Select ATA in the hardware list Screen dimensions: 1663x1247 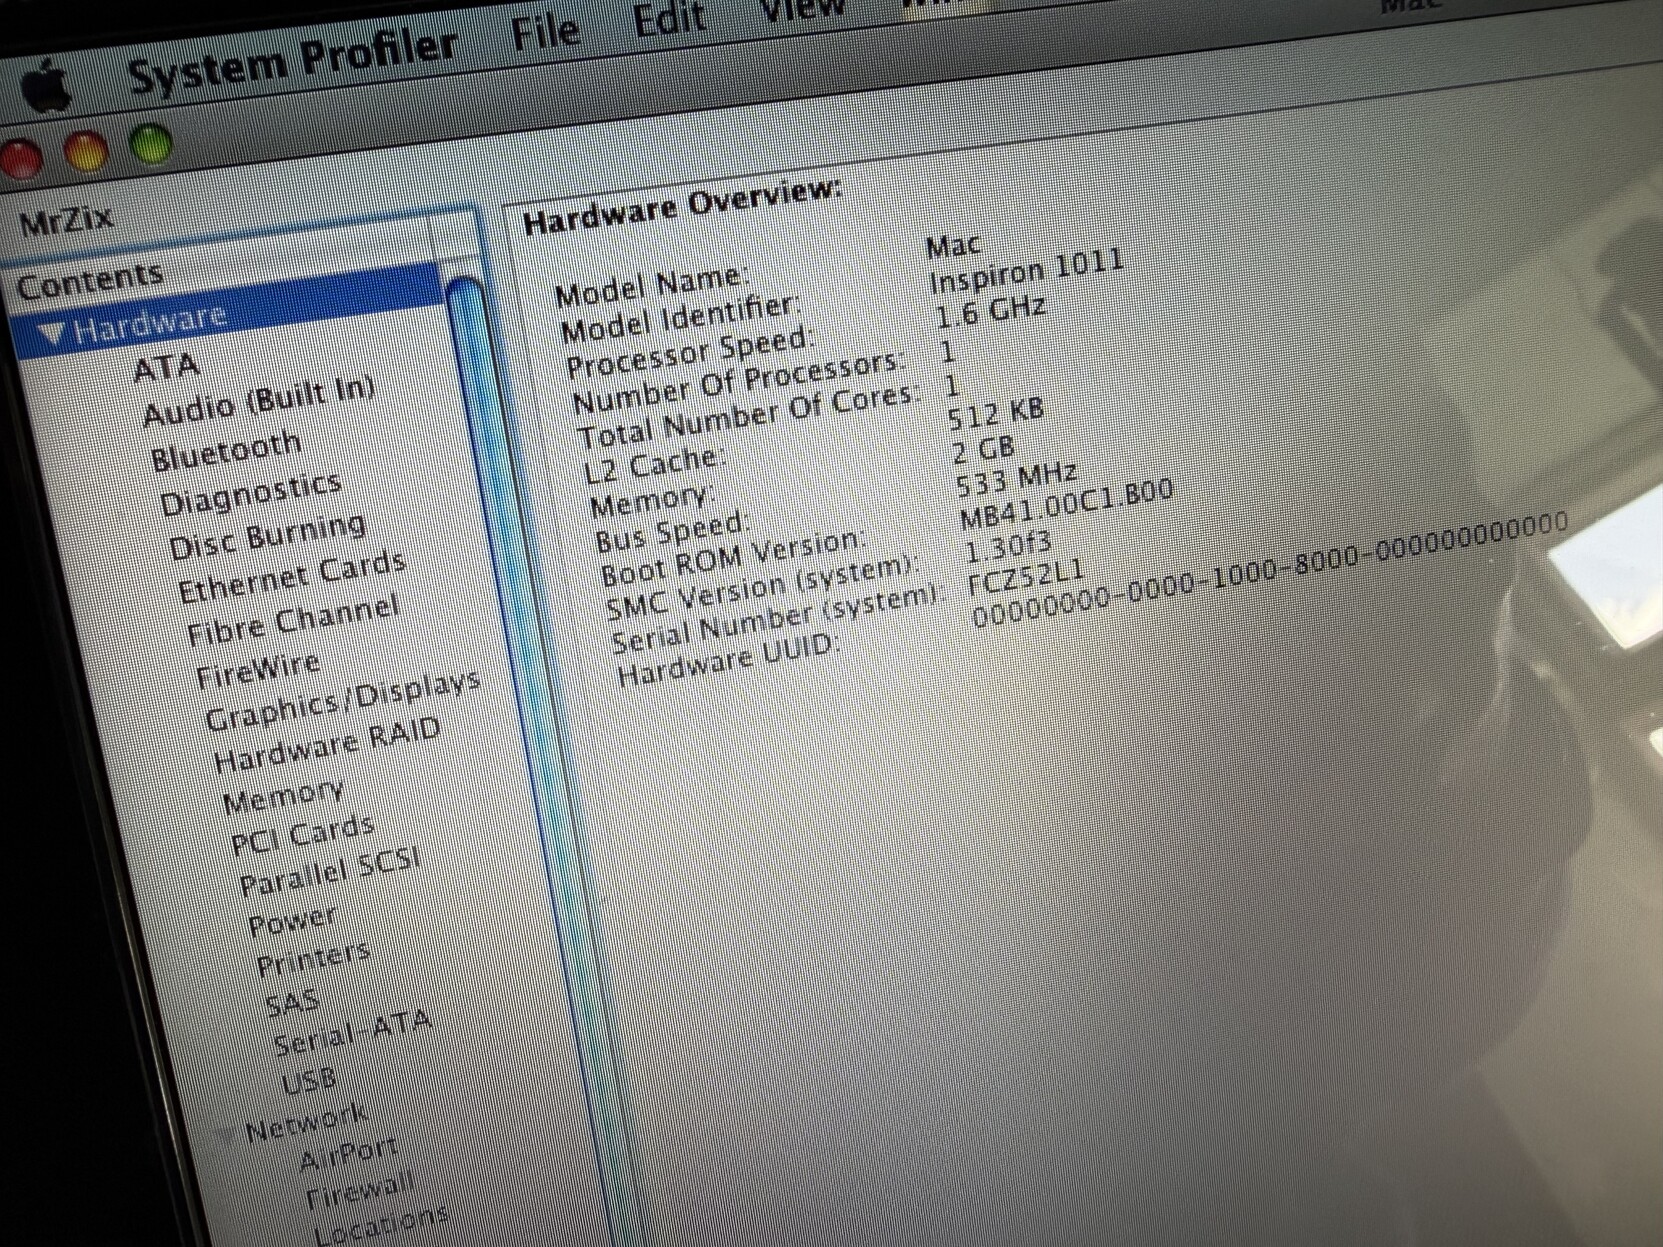click(x=166, y=369)
